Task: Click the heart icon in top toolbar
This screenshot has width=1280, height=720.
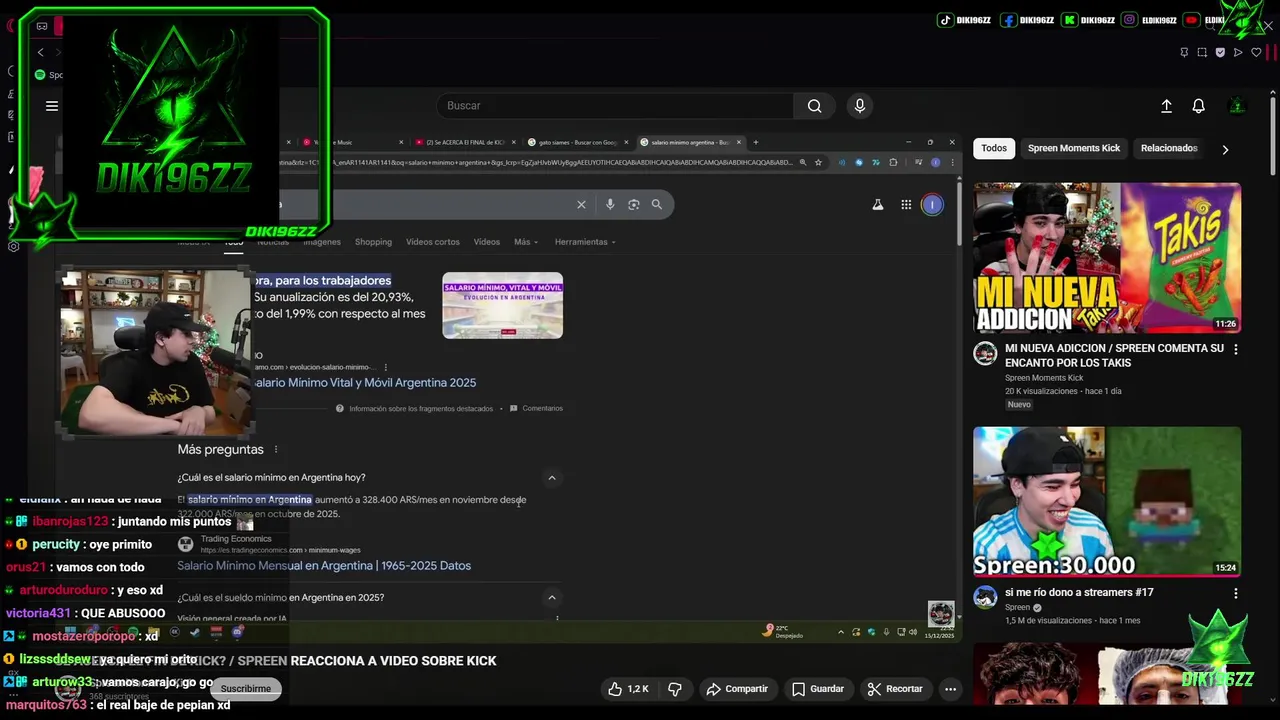Action: 1256,52
